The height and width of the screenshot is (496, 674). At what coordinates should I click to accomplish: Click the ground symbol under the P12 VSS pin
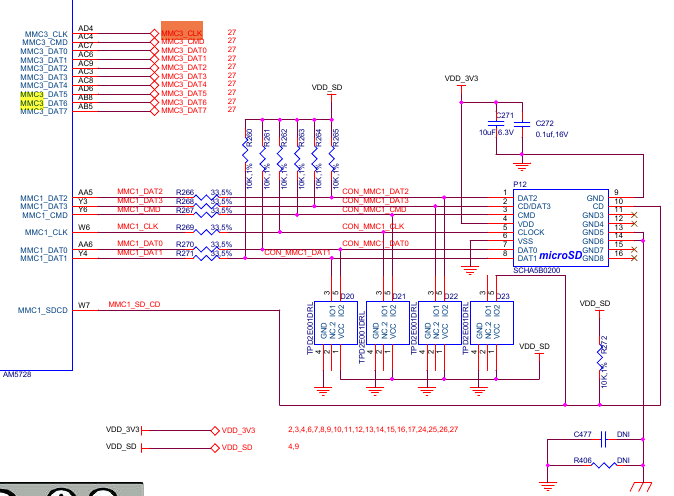pos(470,270)
